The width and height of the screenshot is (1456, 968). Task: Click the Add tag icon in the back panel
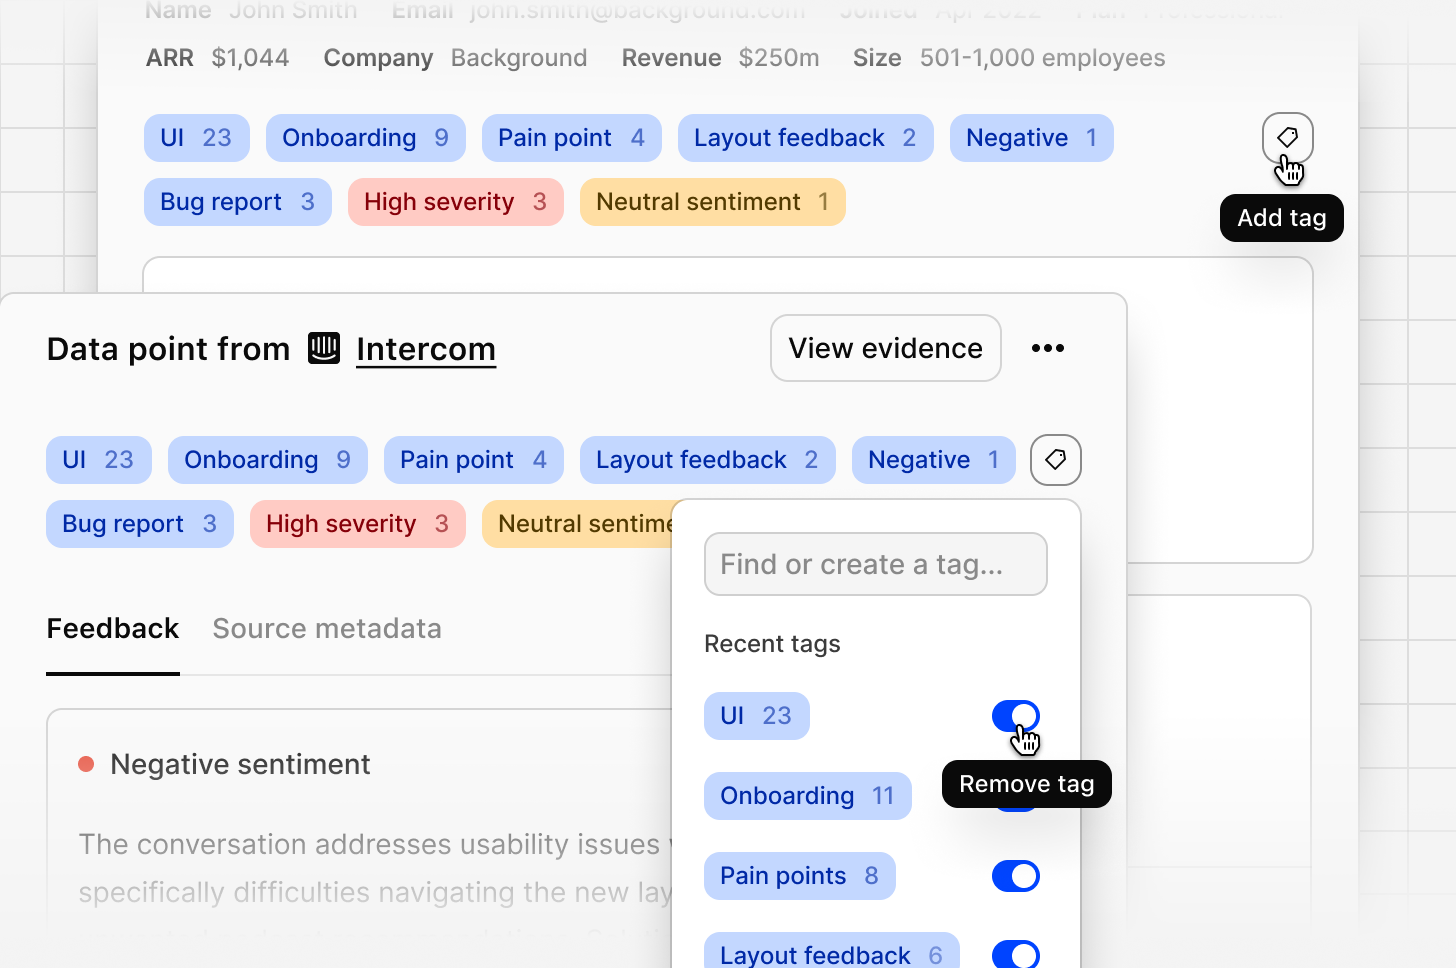point(1287,138)
